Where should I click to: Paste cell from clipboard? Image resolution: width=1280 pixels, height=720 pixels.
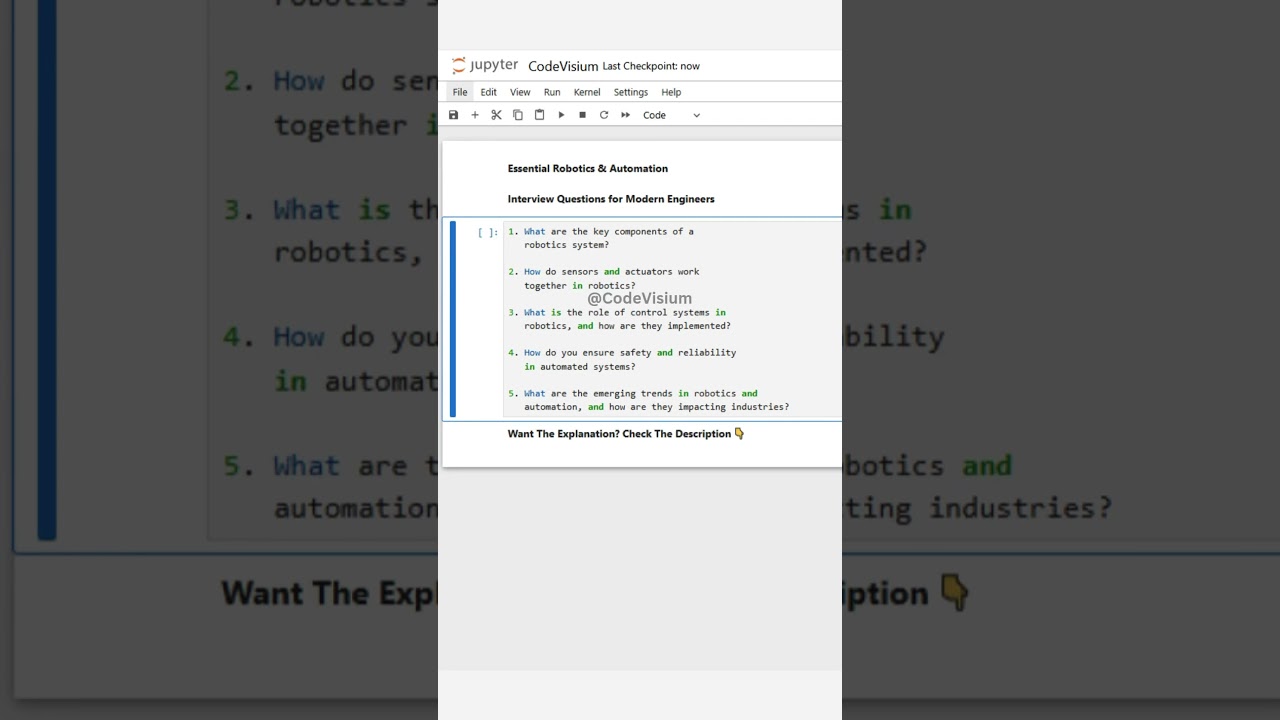click(x=539, y=115)
